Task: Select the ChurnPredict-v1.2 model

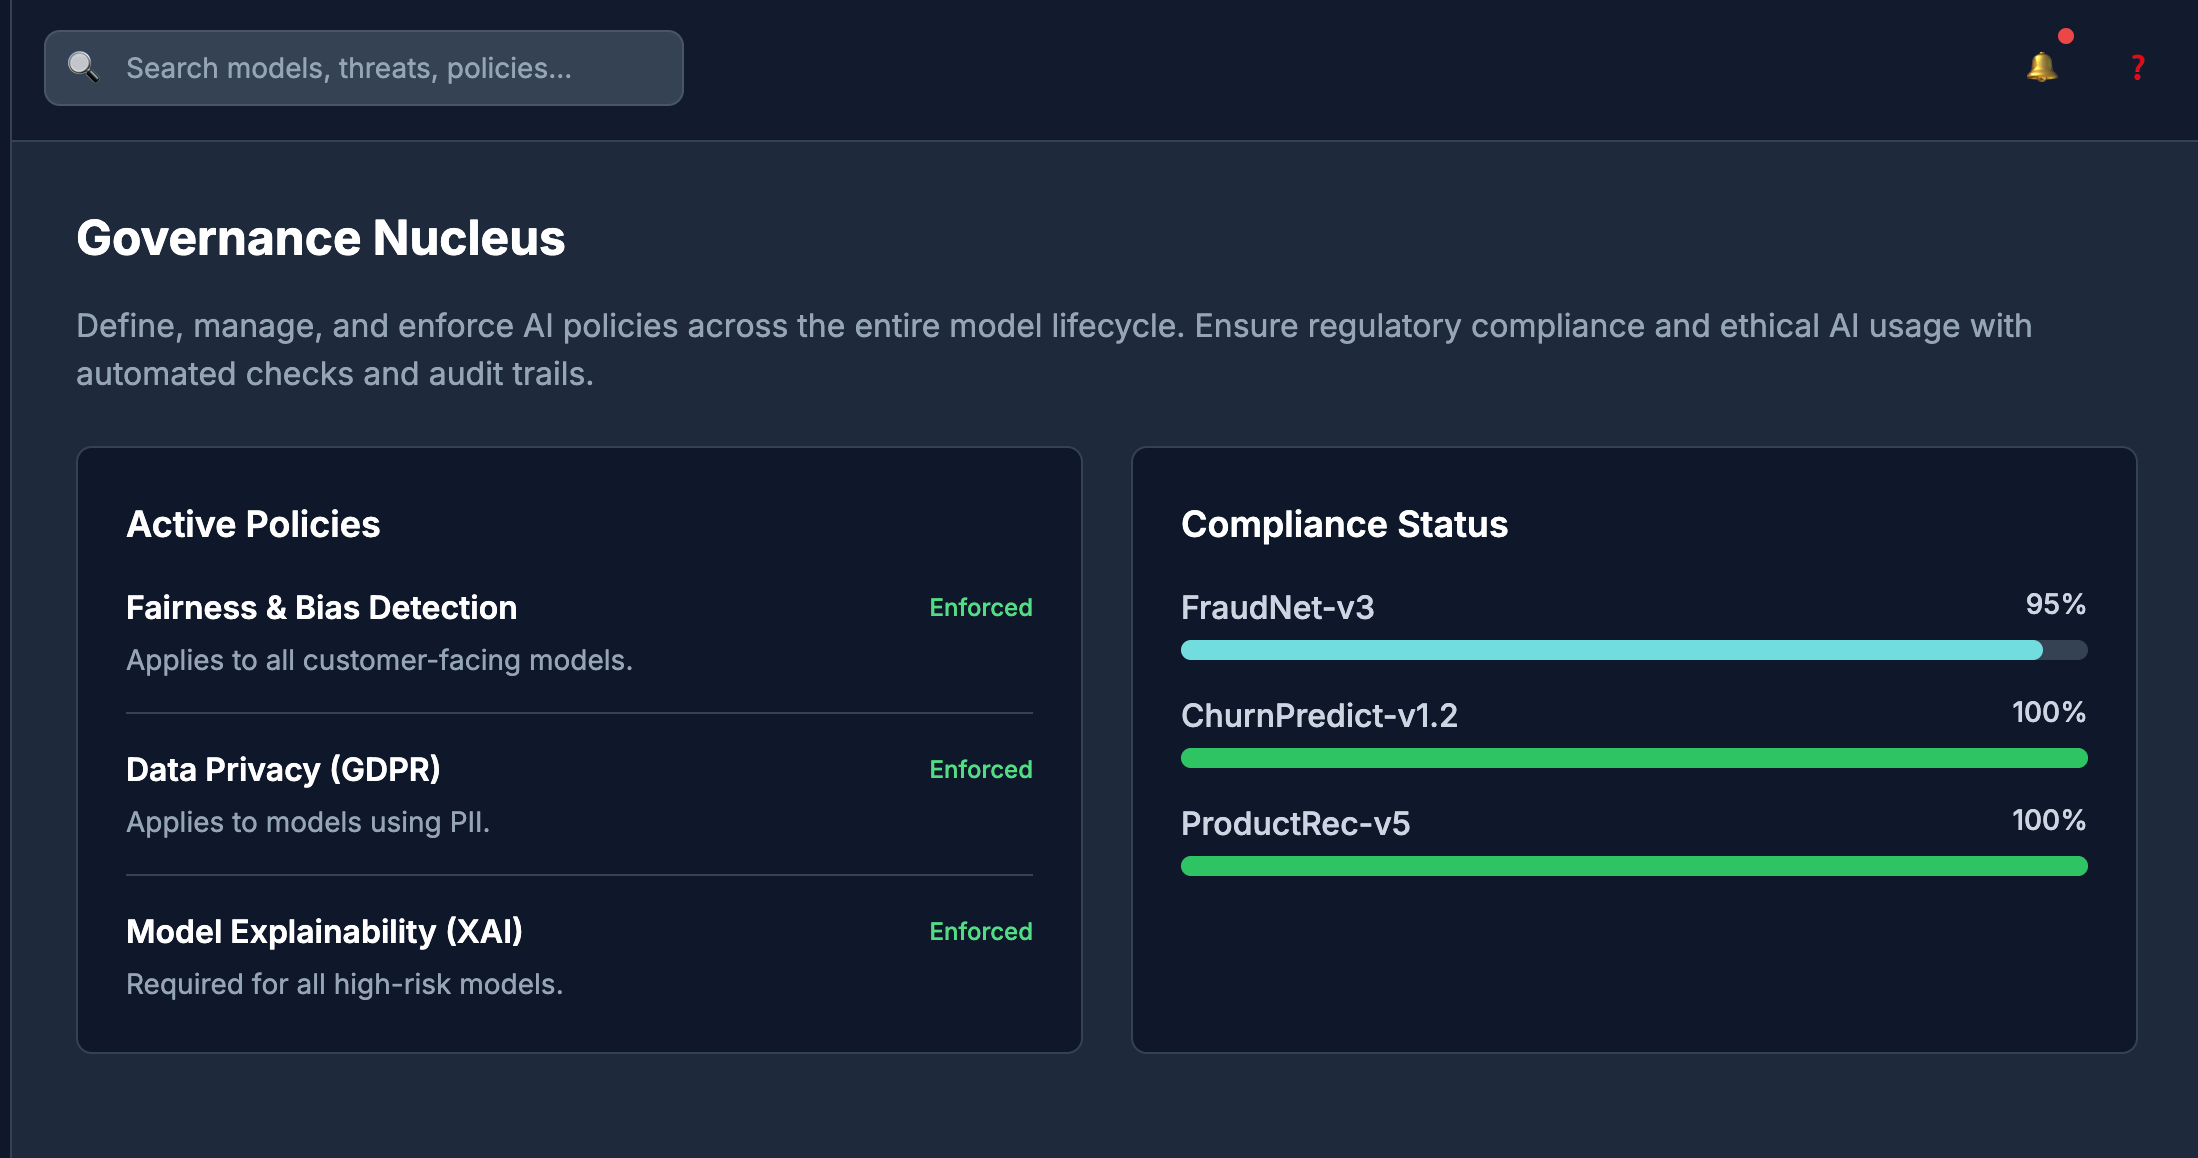Action: point(1321,716)
